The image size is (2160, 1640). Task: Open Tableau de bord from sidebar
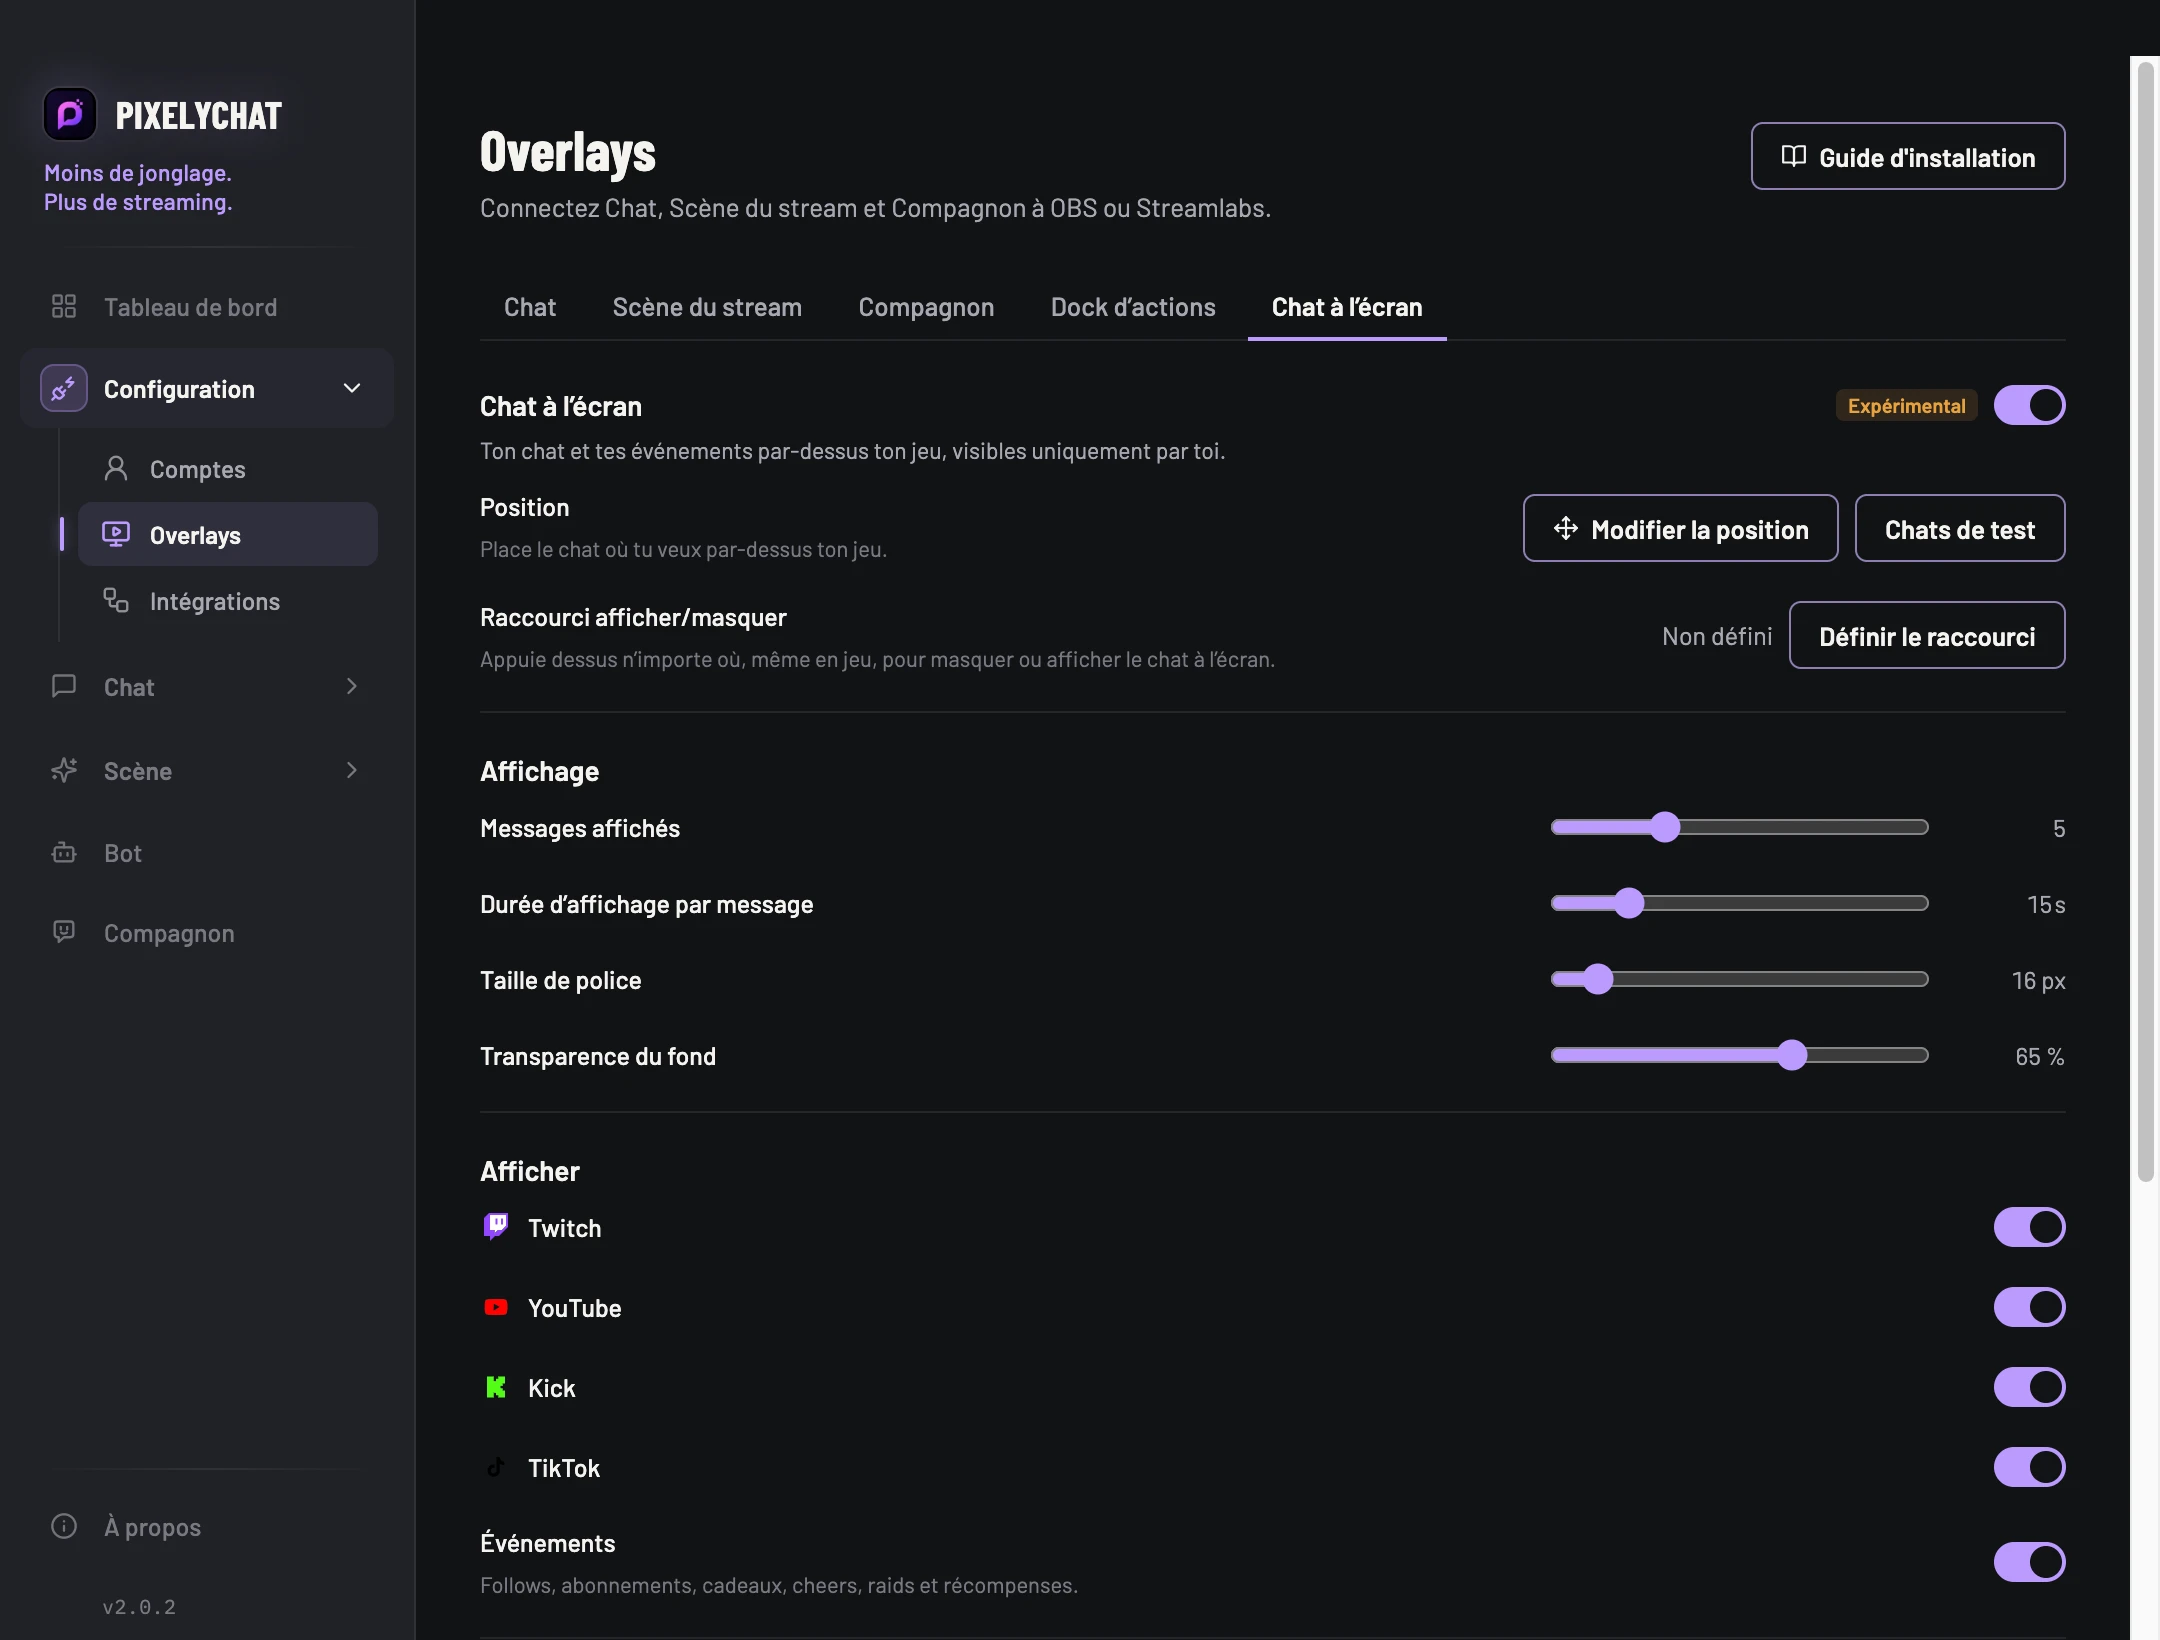tap(206, 306)
